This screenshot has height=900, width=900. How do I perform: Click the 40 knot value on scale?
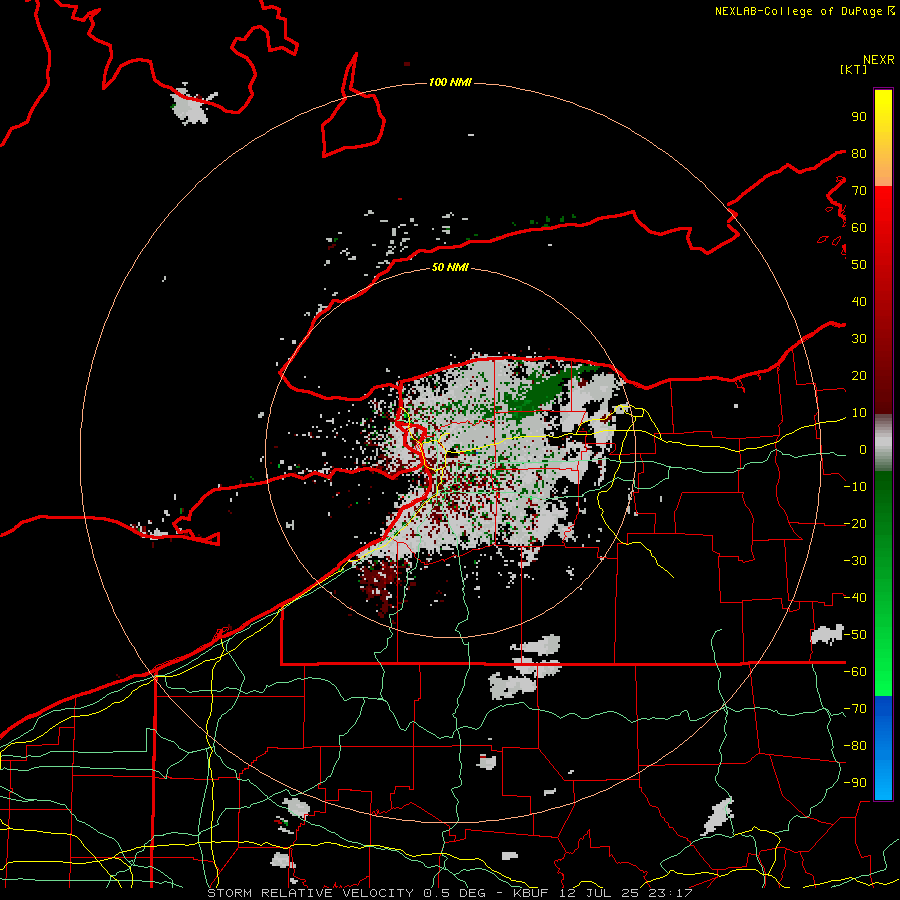coord(859,301)
